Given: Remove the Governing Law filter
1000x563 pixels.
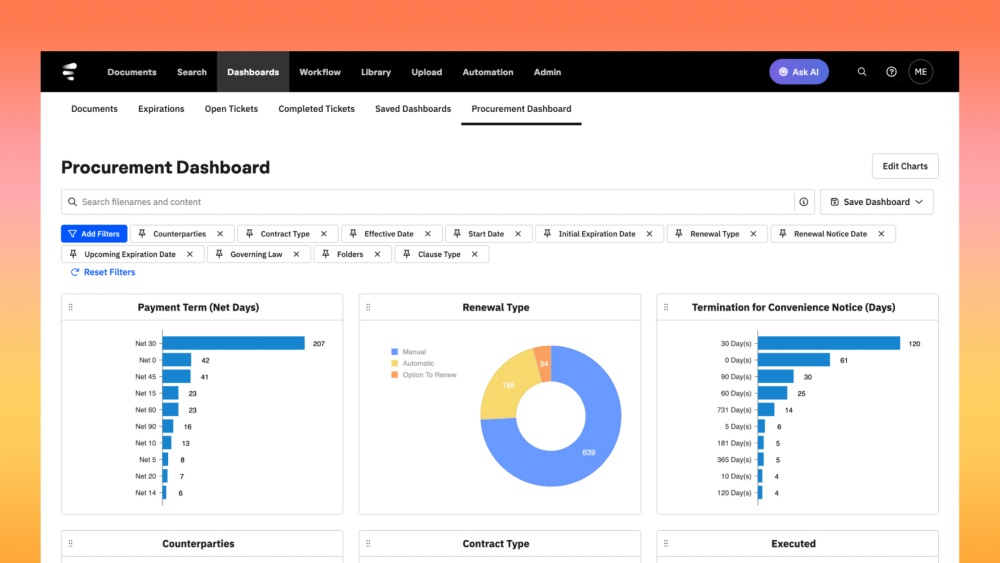Looking at the screenshot, I should click(297, 254).
